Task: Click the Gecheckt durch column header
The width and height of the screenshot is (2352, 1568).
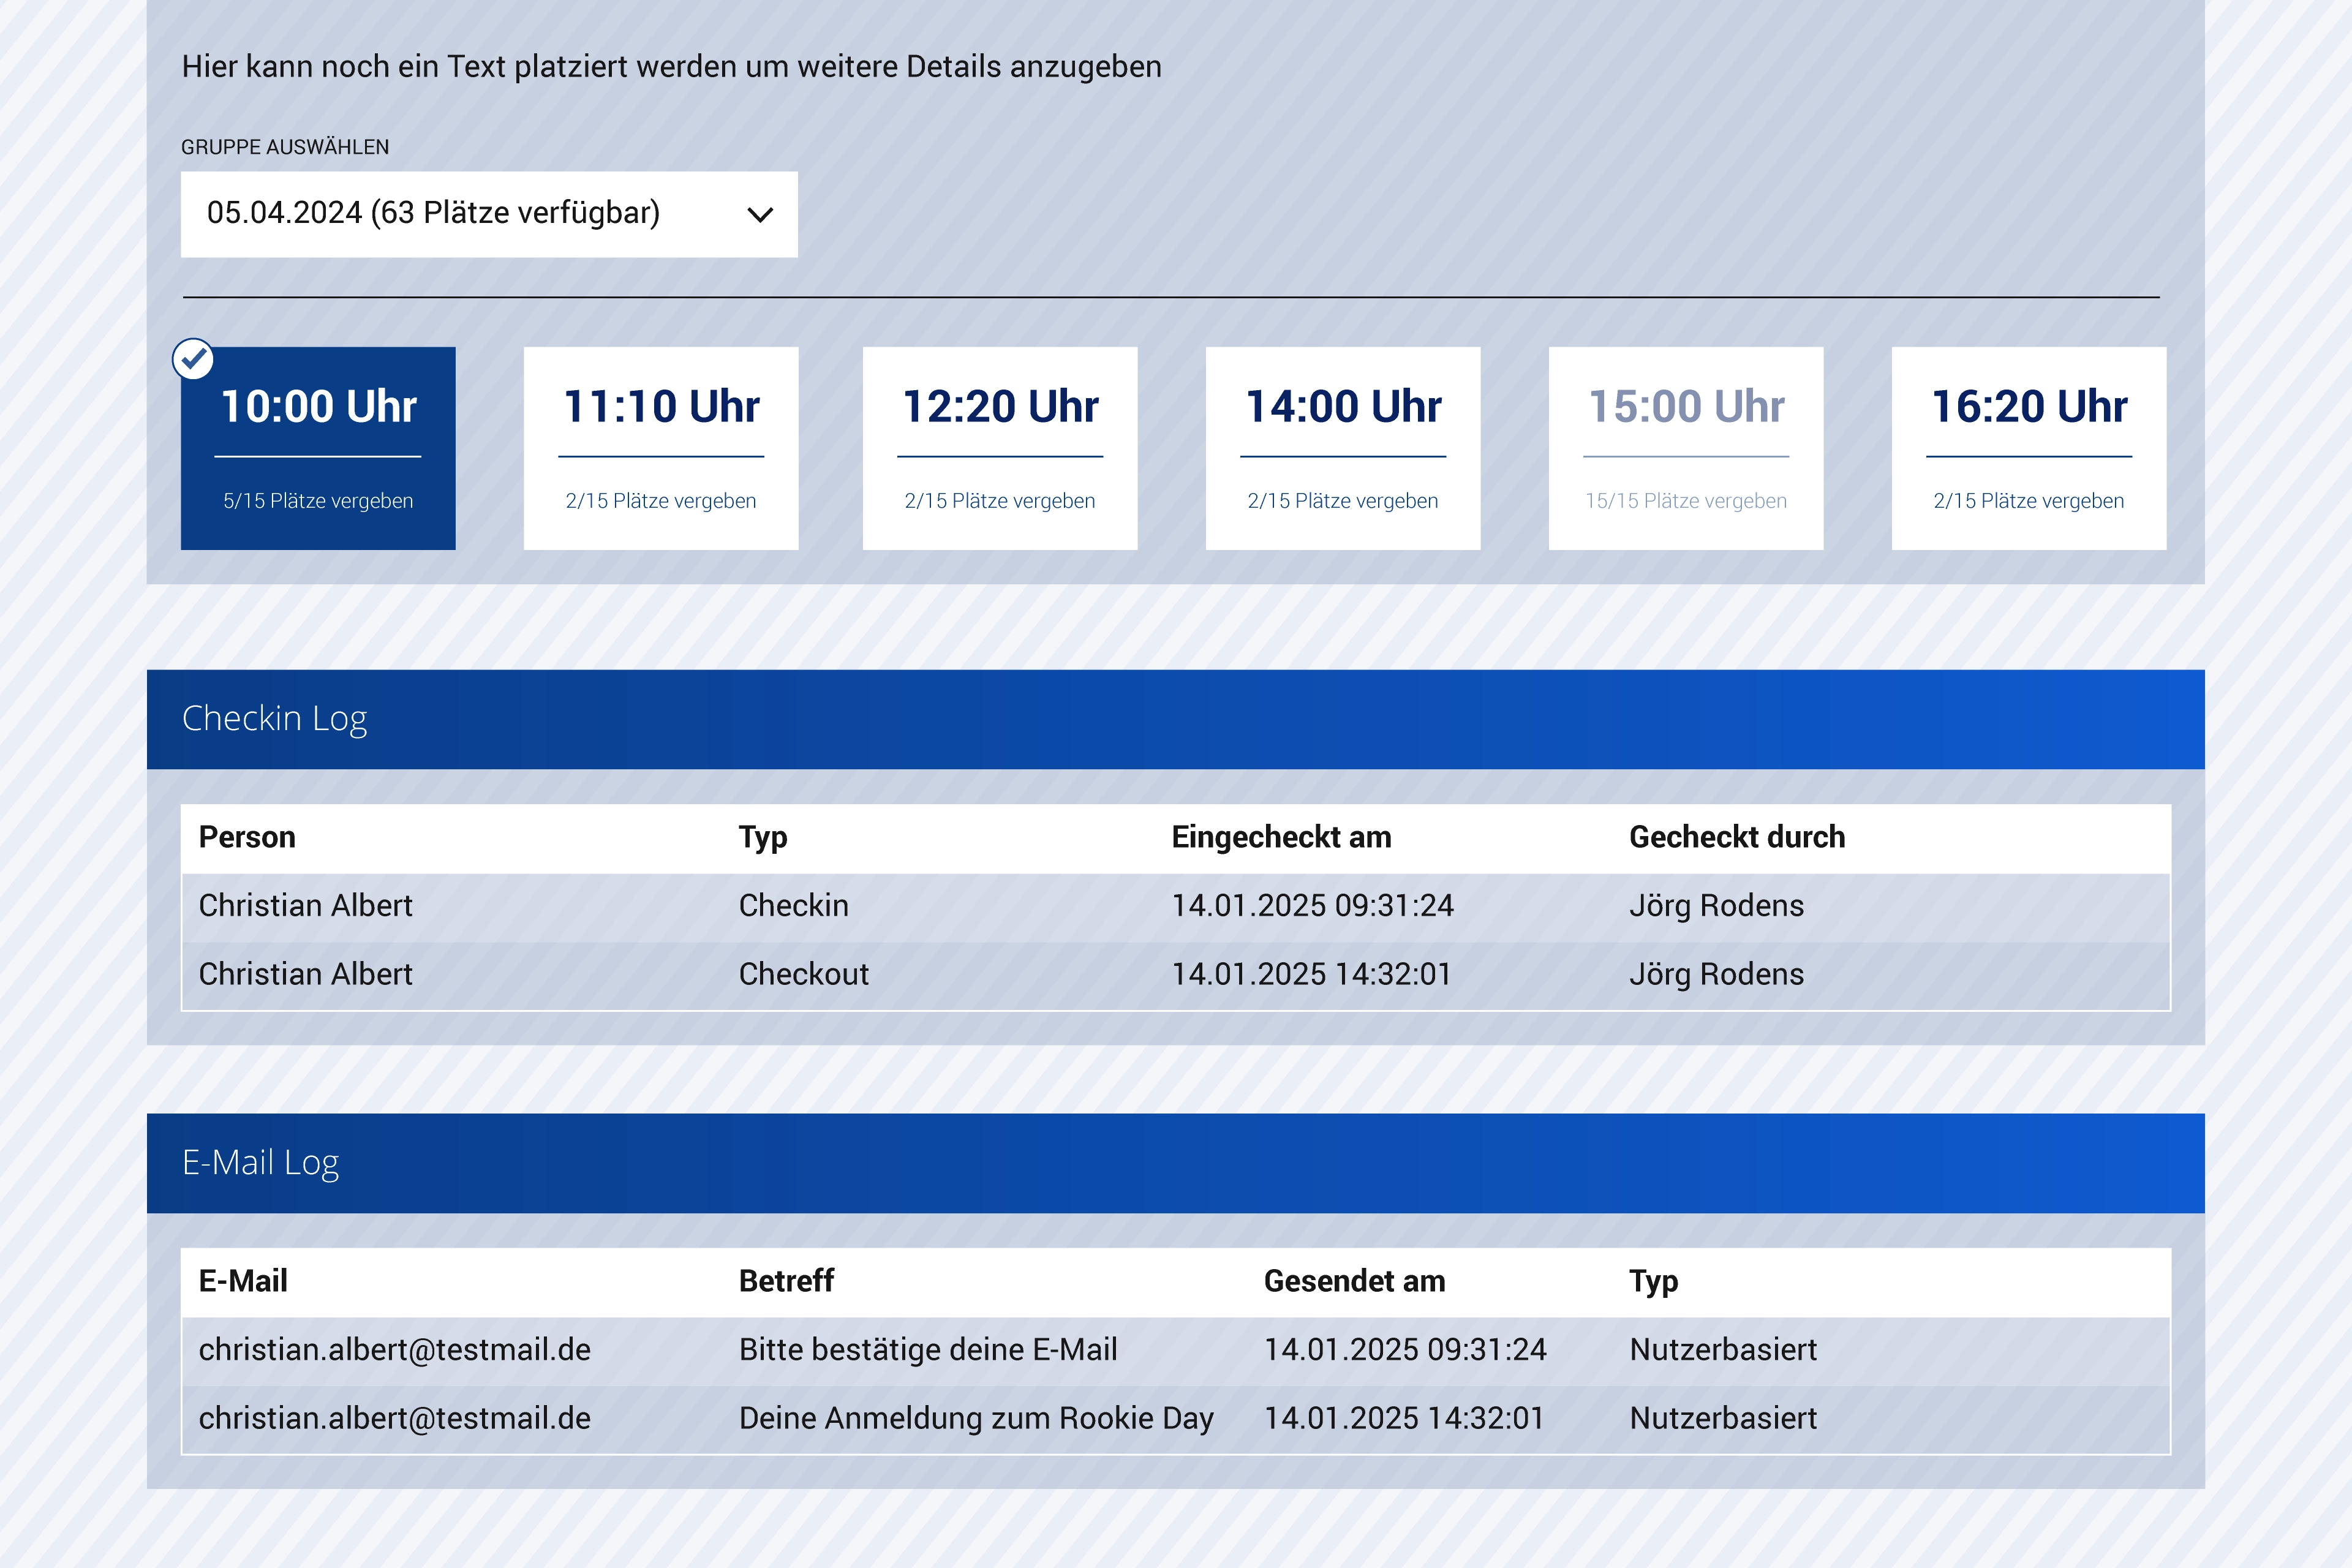Action: (x=1737, y=837)
